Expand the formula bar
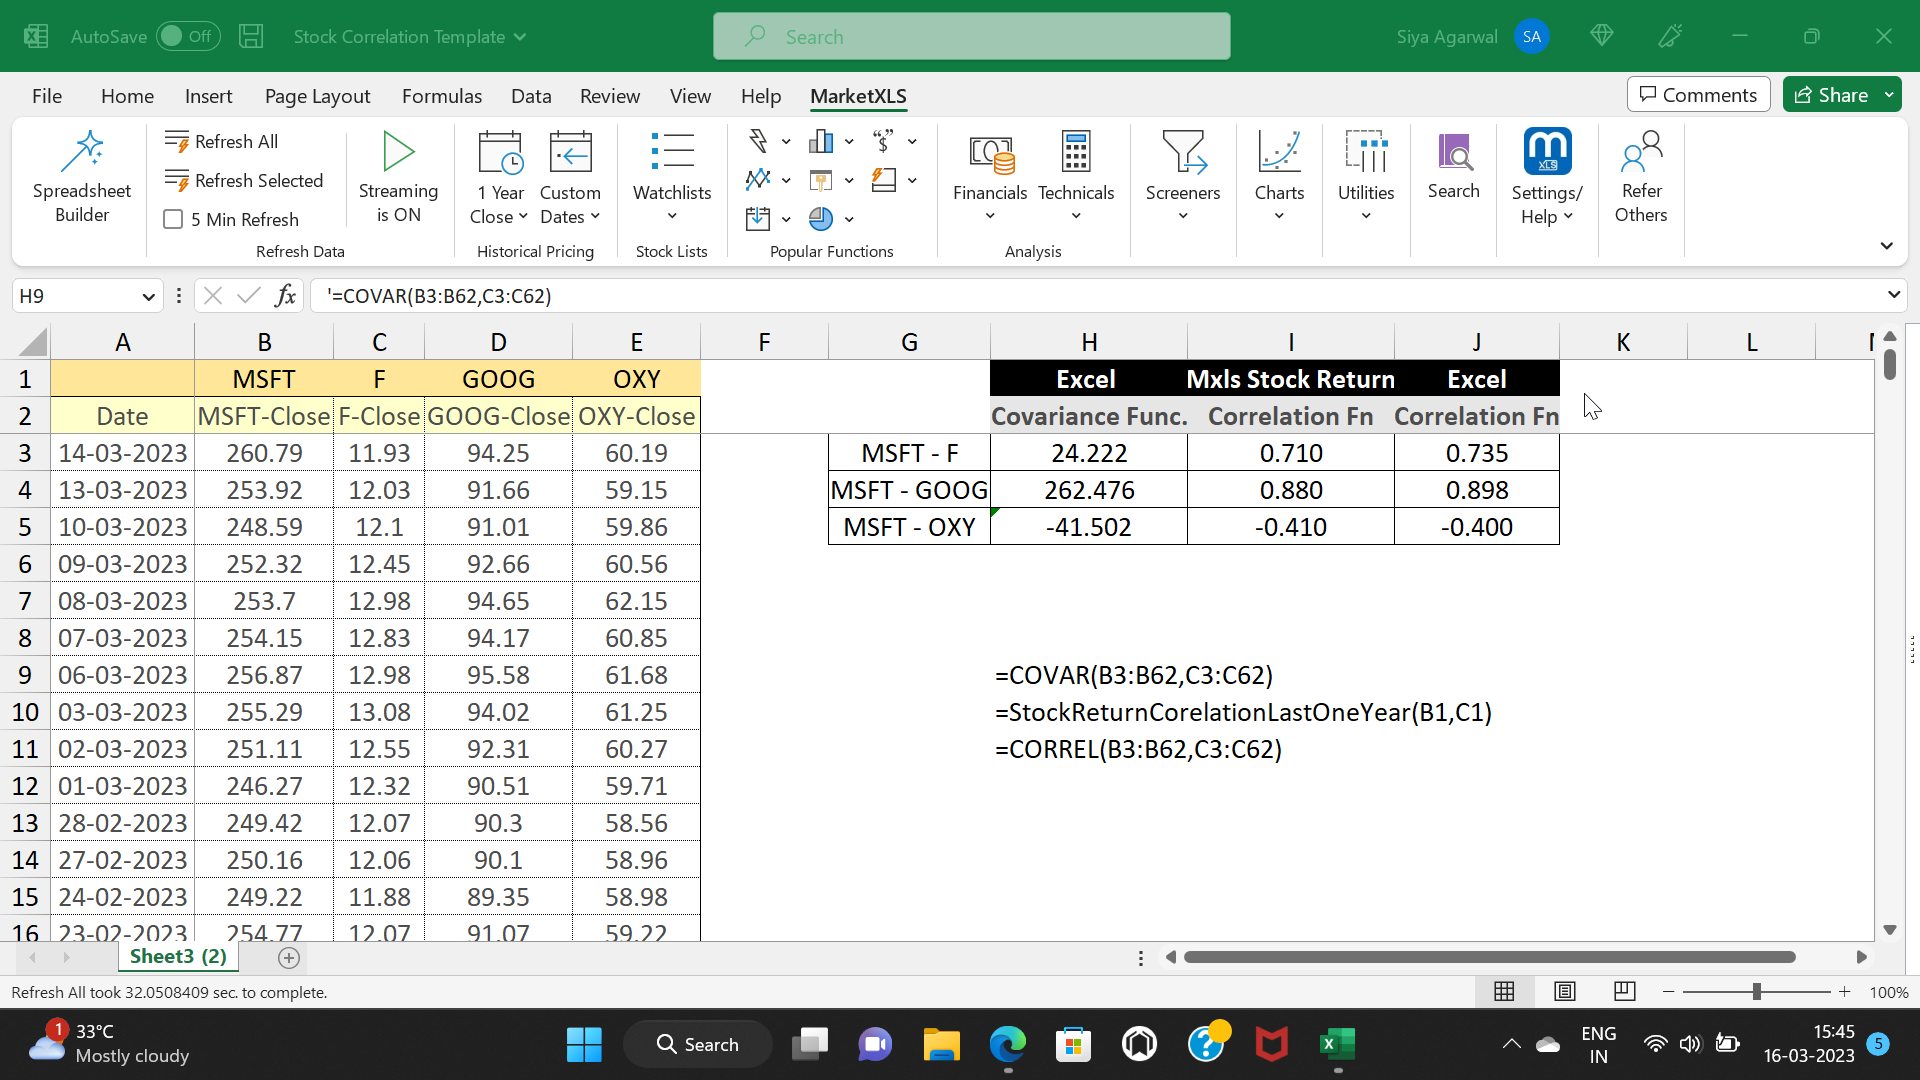1920x1080 pixels. coord(1893,295)
